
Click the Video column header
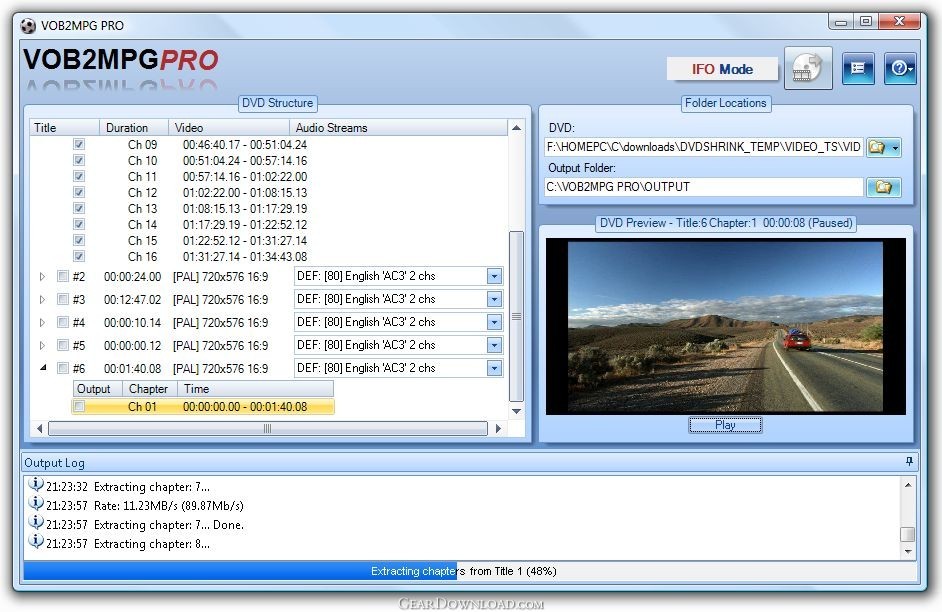[229, 127]
